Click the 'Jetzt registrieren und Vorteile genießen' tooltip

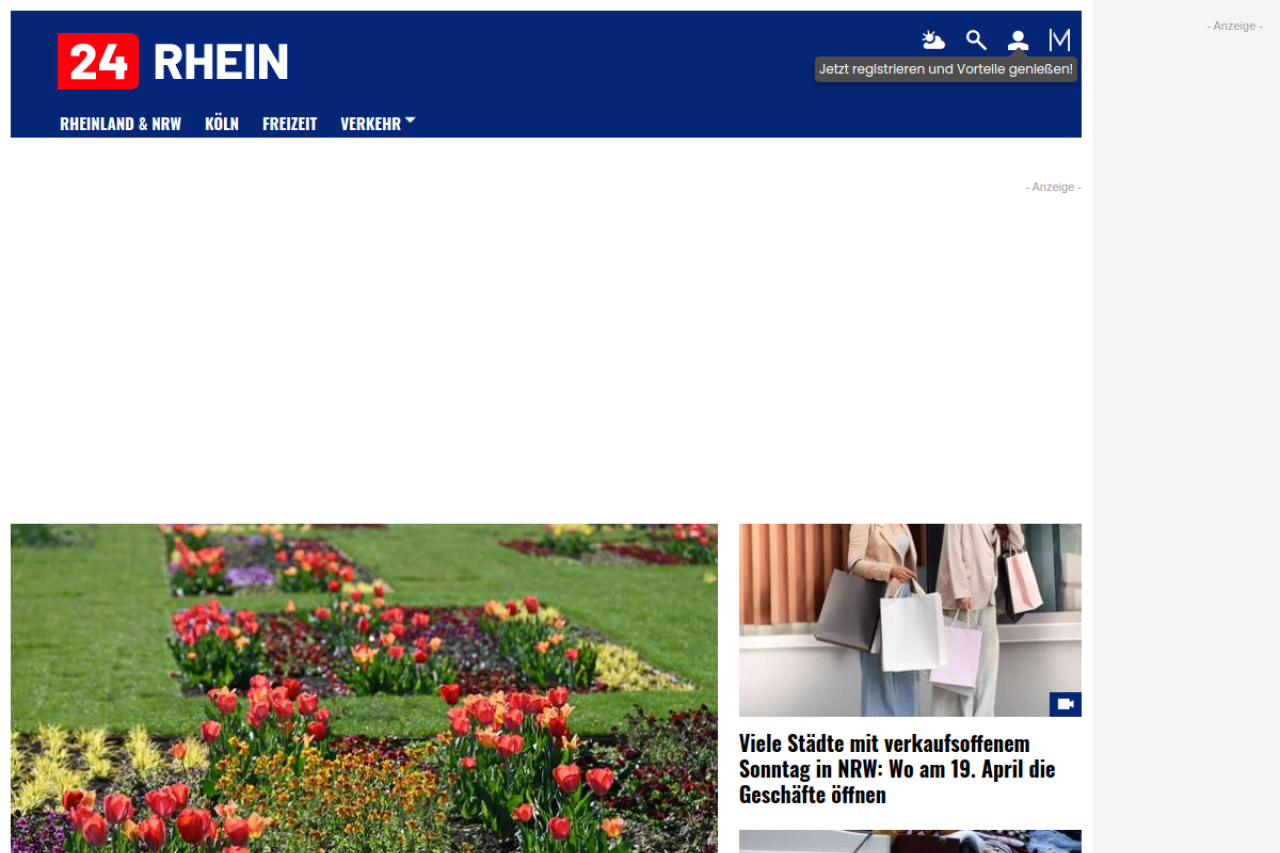945,69
